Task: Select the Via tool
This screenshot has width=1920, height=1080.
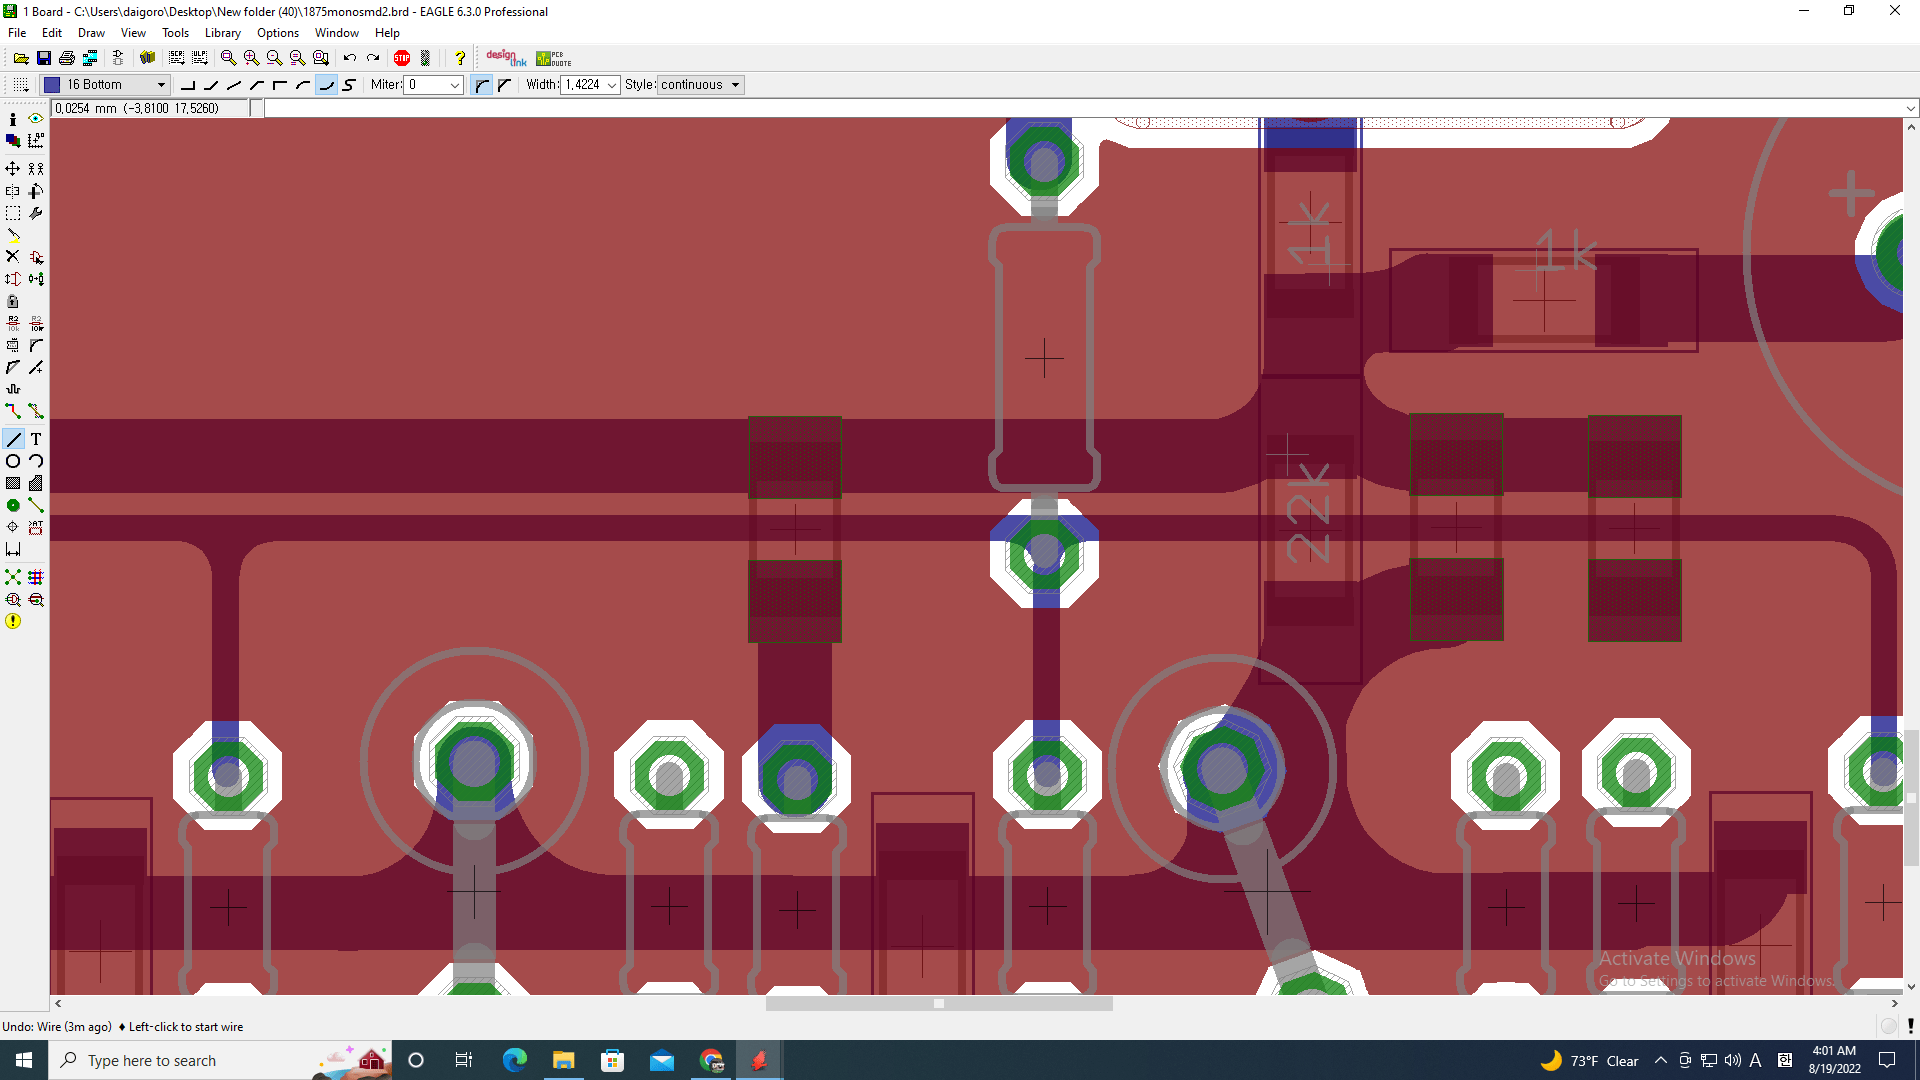Action: (13, 505)
